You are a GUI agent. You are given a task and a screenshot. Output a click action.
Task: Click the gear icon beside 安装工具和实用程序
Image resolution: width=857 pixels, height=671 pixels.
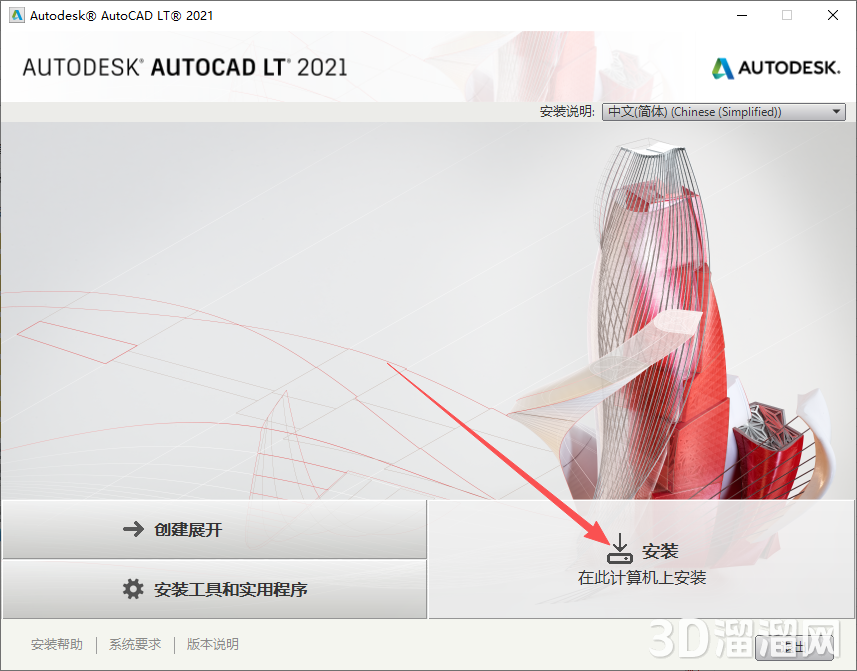tap(133, 590)
